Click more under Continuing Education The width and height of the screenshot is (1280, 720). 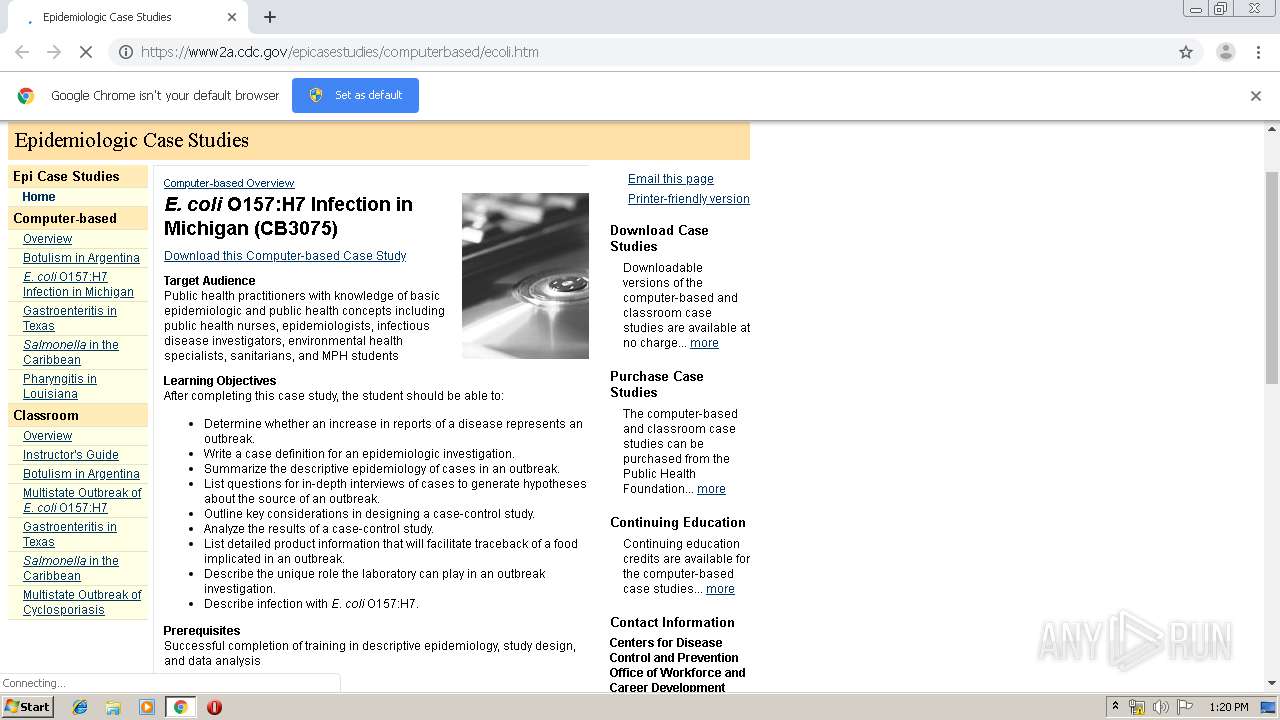tap(720, 589)
